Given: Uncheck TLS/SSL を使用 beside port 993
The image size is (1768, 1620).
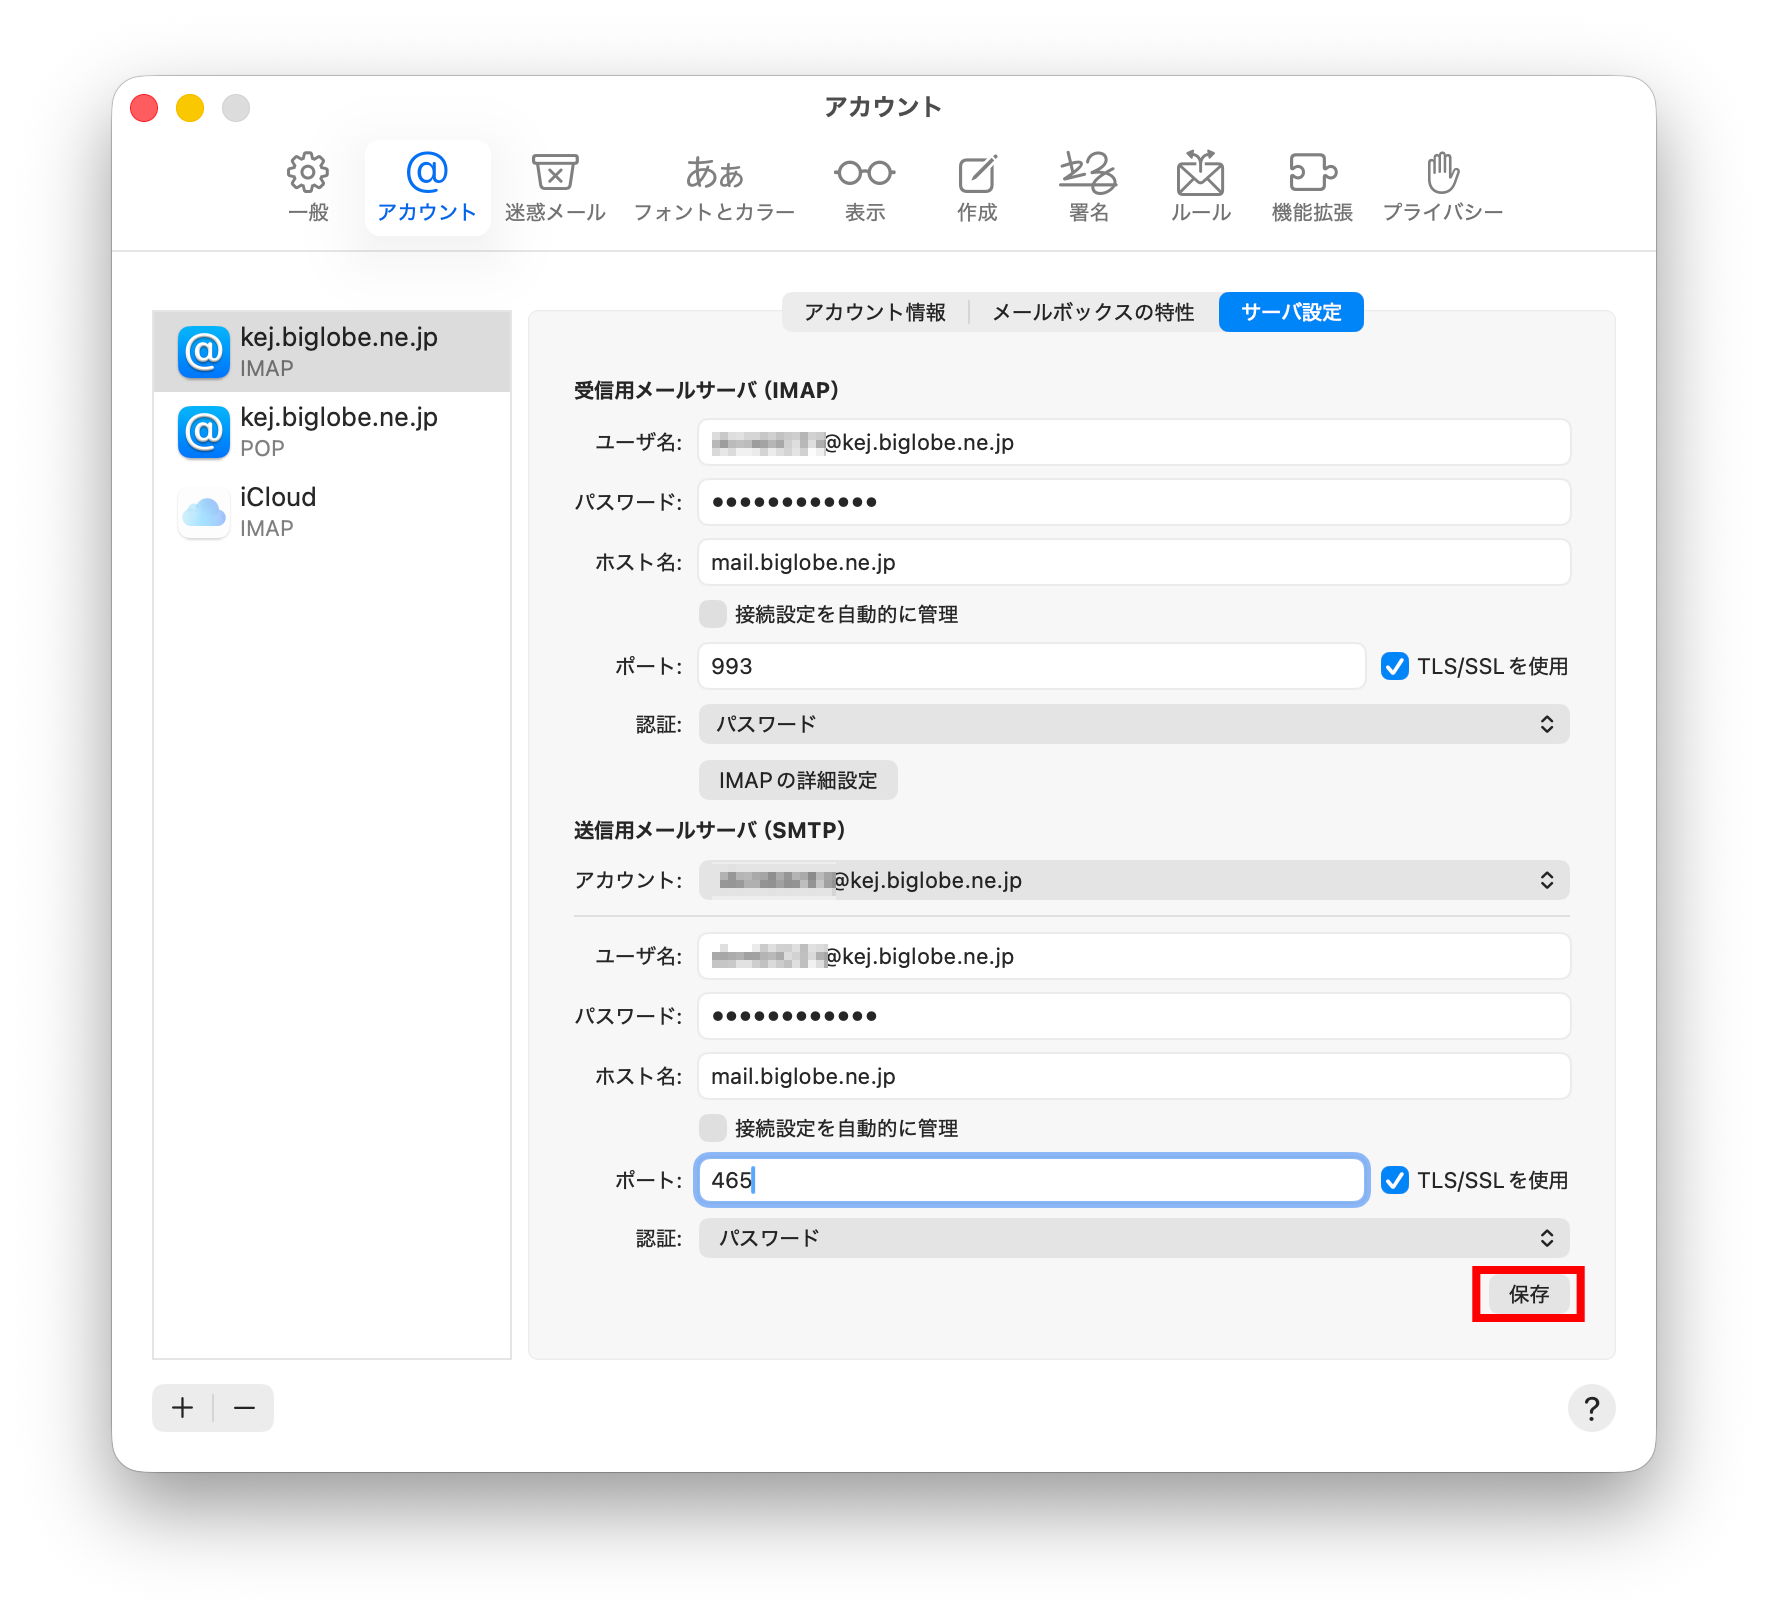Looking at the screenshot, I should (x=1395, y=666).
